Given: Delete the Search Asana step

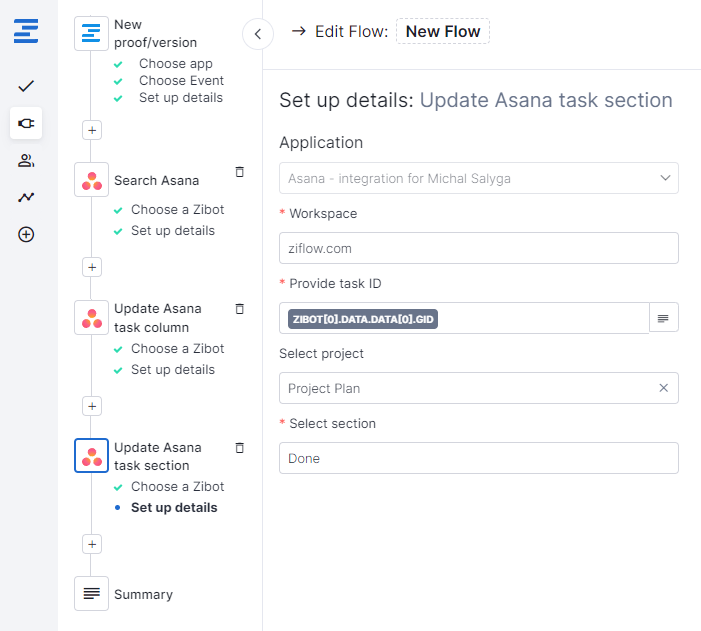Looking at the screenshot, I should [239, 172].
